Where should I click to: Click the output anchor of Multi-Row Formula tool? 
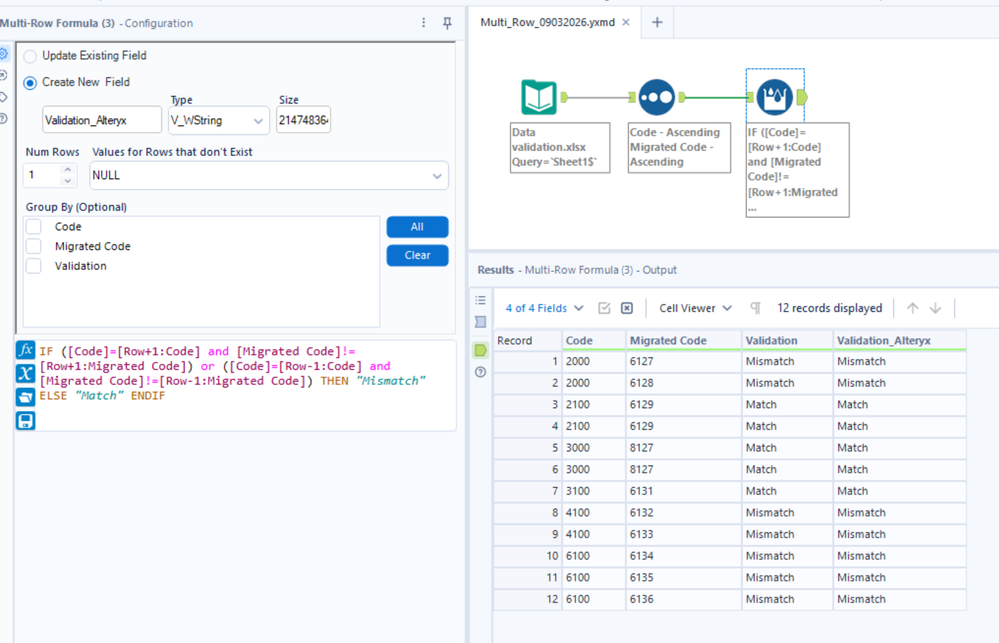coord(802,97)
